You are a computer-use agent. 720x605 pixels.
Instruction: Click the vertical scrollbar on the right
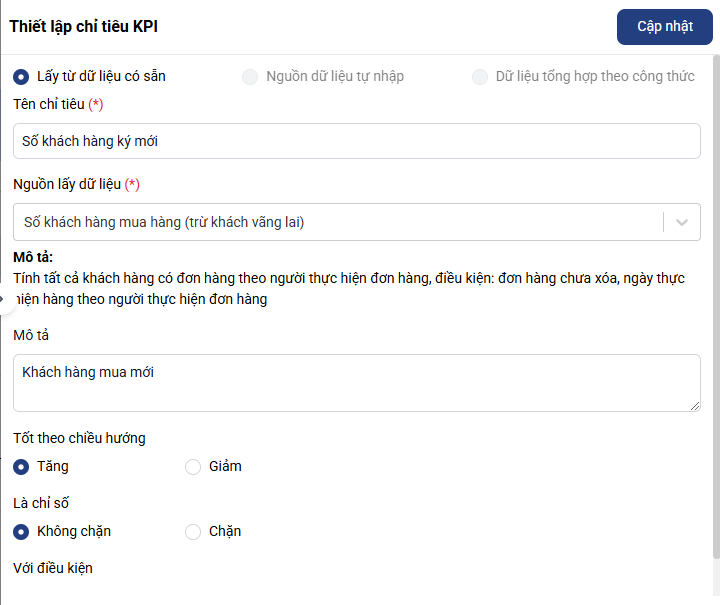click(x=715, y=300)
